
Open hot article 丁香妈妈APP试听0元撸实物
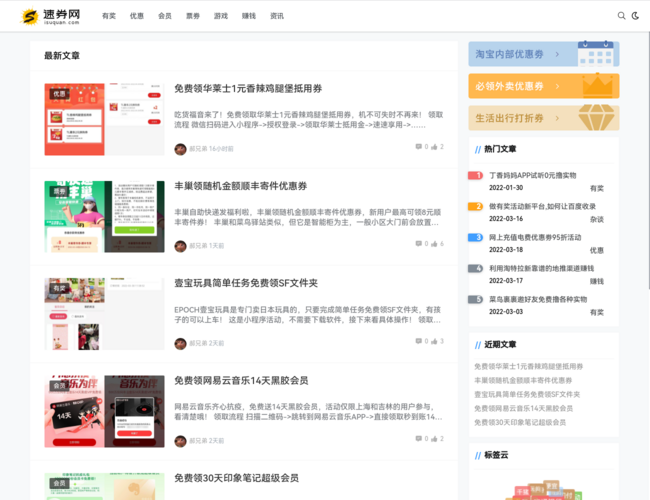coord(532,175)
